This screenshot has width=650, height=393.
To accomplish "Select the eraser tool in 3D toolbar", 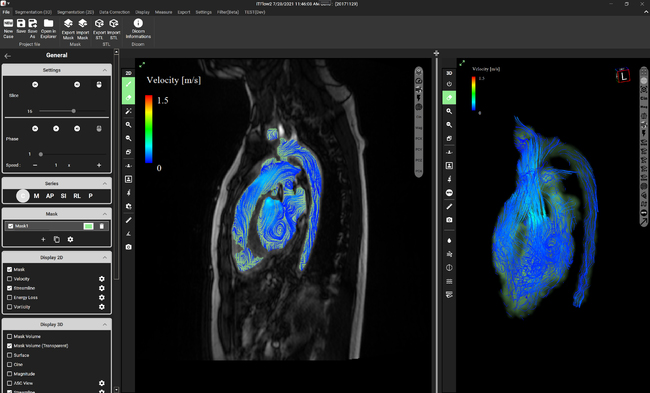I will coord(449,98).
